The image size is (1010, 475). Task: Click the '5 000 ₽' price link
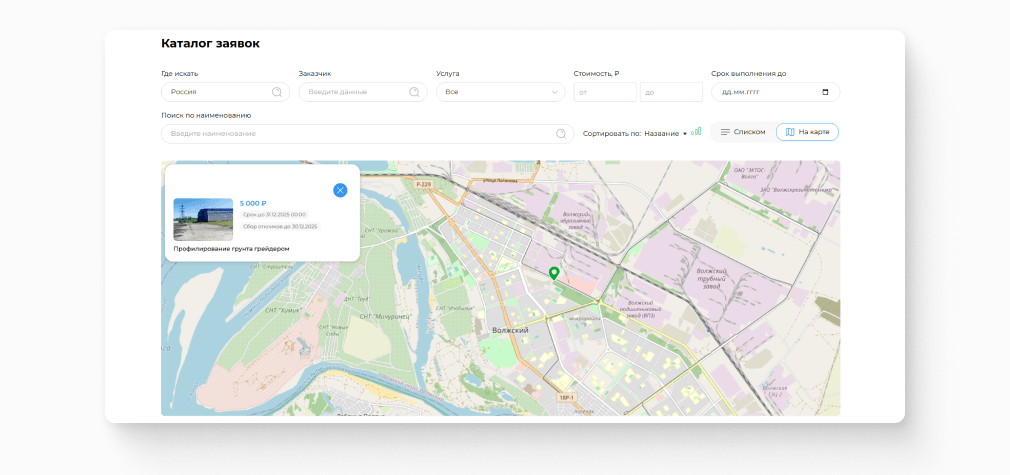click(x=253, y=203)
